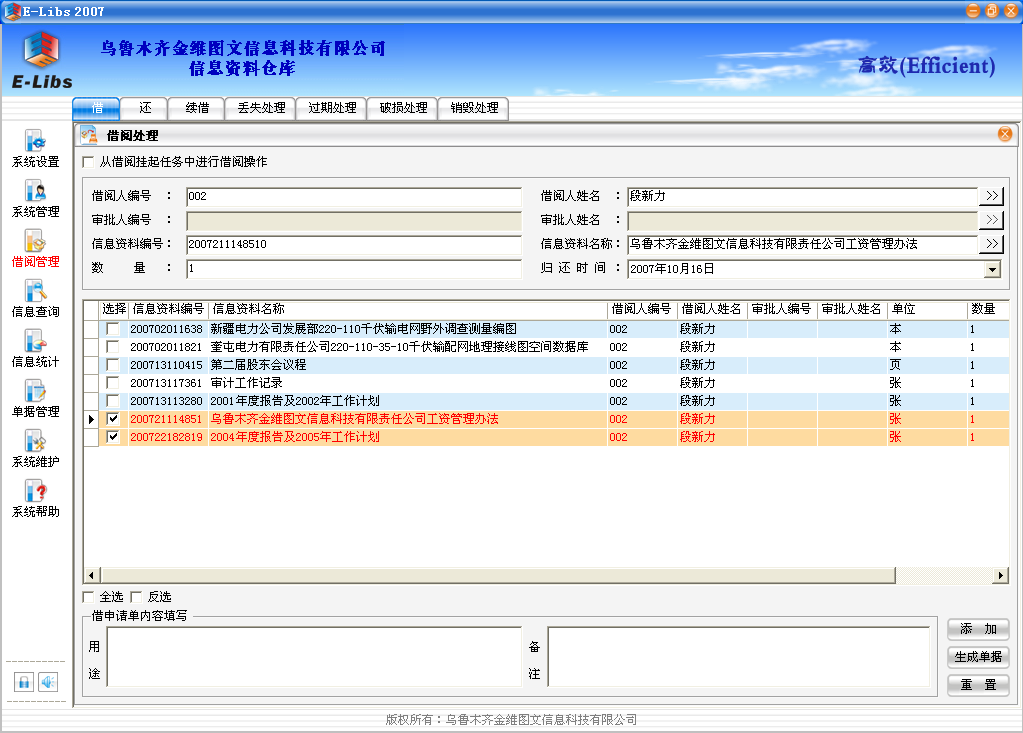The image size is (1023, 733).
Task: Click the 数量 column header
Action: [x=988, y=309]
